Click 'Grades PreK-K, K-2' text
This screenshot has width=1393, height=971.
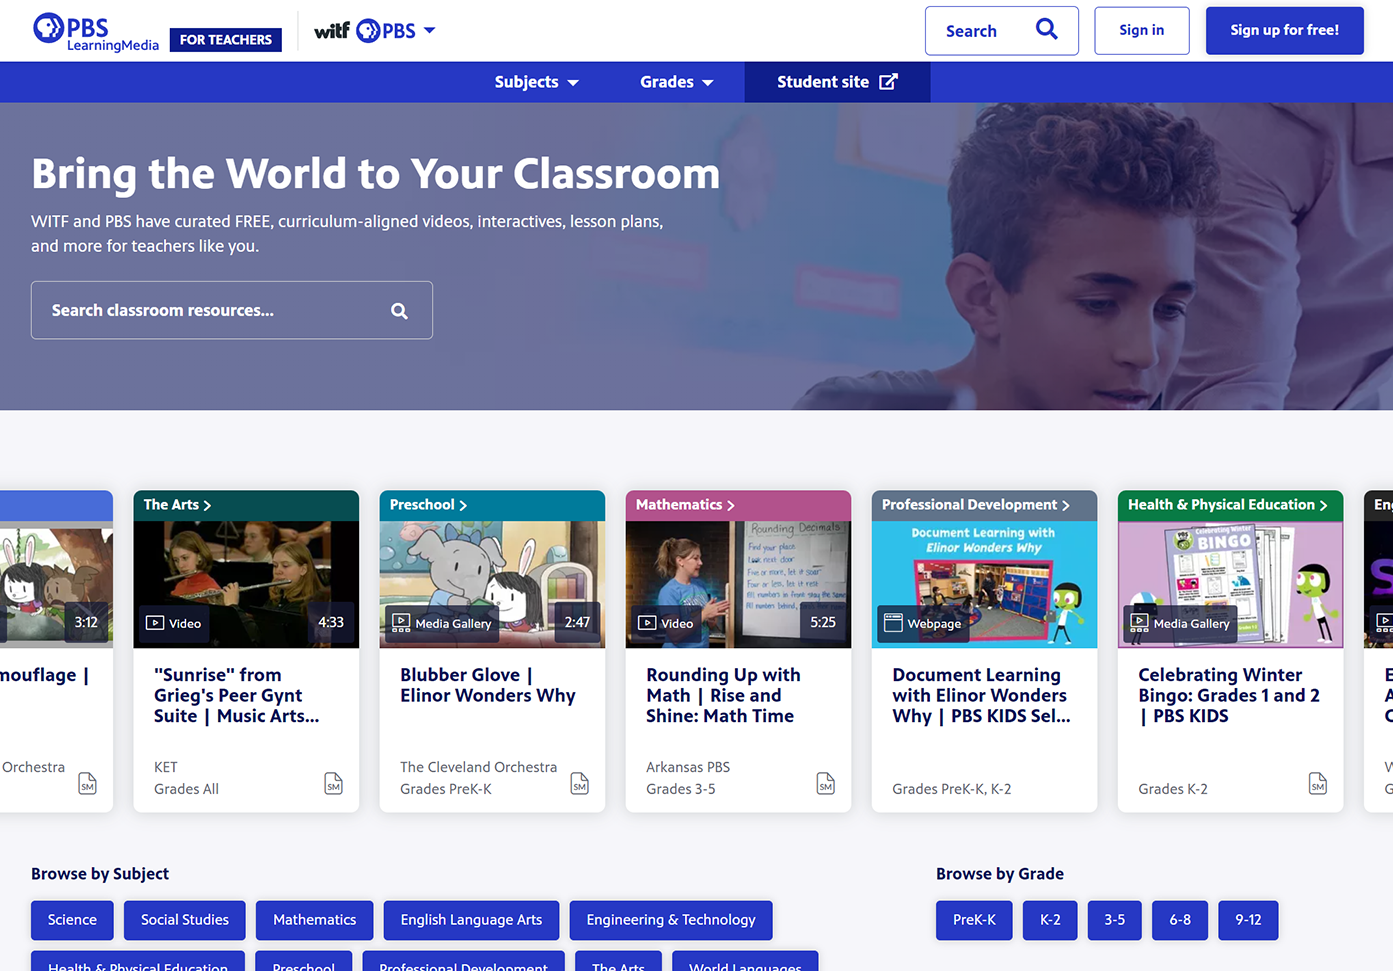(951, 789)
